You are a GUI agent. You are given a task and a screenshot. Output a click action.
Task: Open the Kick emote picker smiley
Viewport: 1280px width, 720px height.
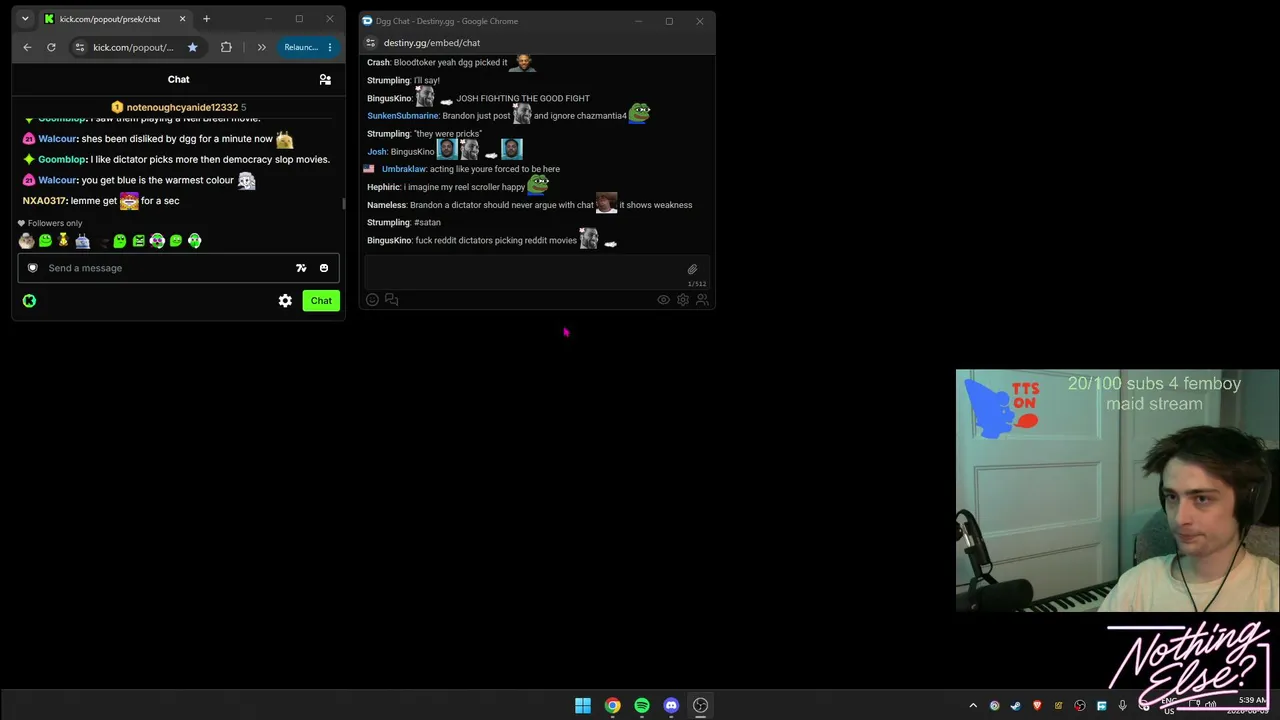324,268
